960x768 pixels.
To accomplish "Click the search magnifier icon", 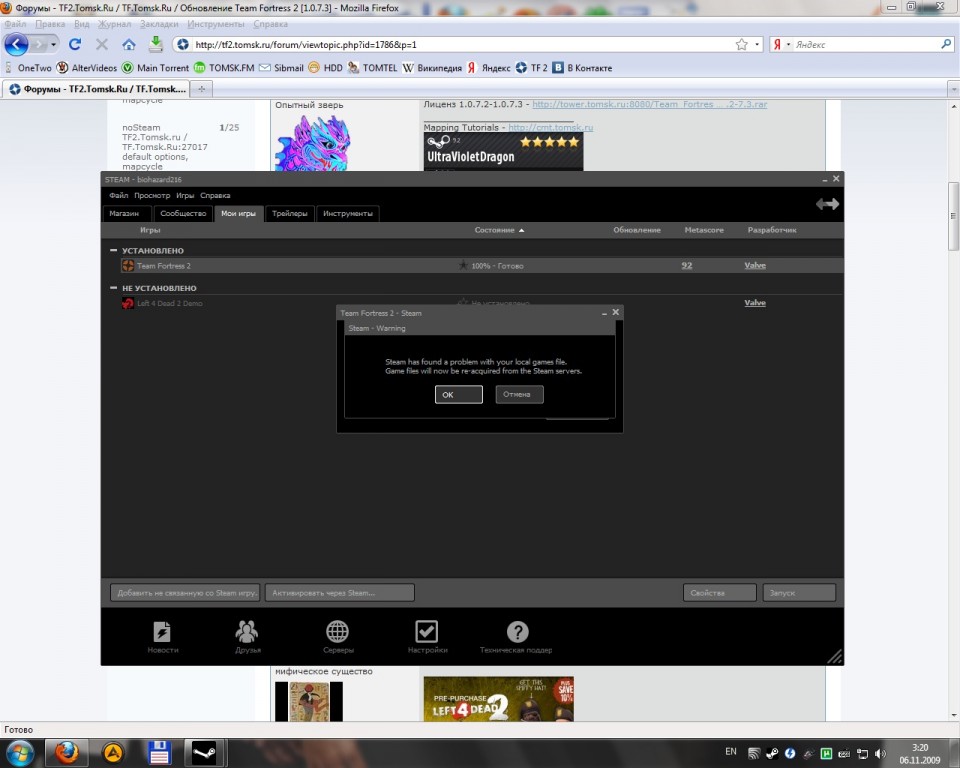I will [x=946, y=44].
